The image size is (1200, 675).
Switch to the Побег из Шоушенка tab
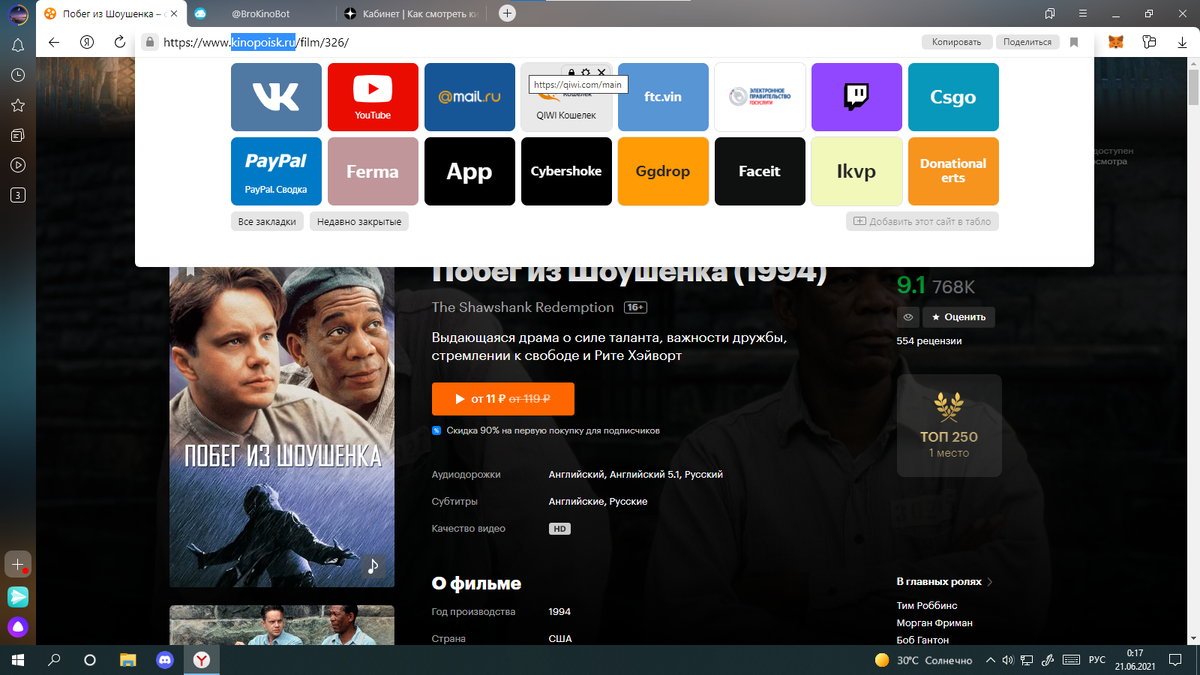[112, 13]
